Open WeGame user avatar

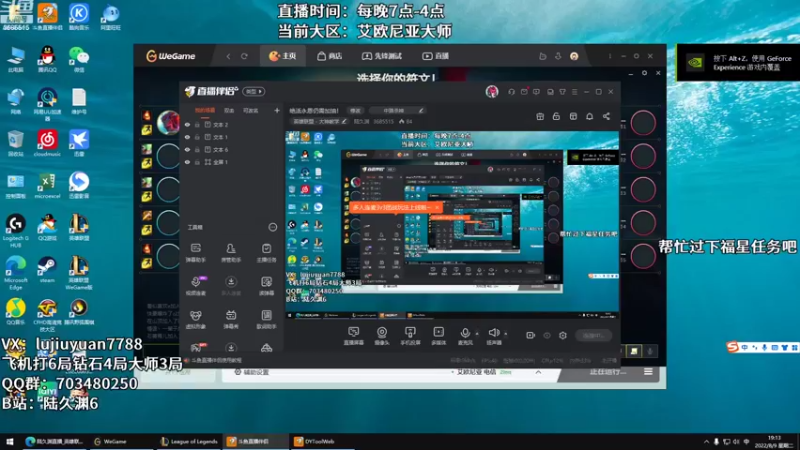click(x=574, y=56)
